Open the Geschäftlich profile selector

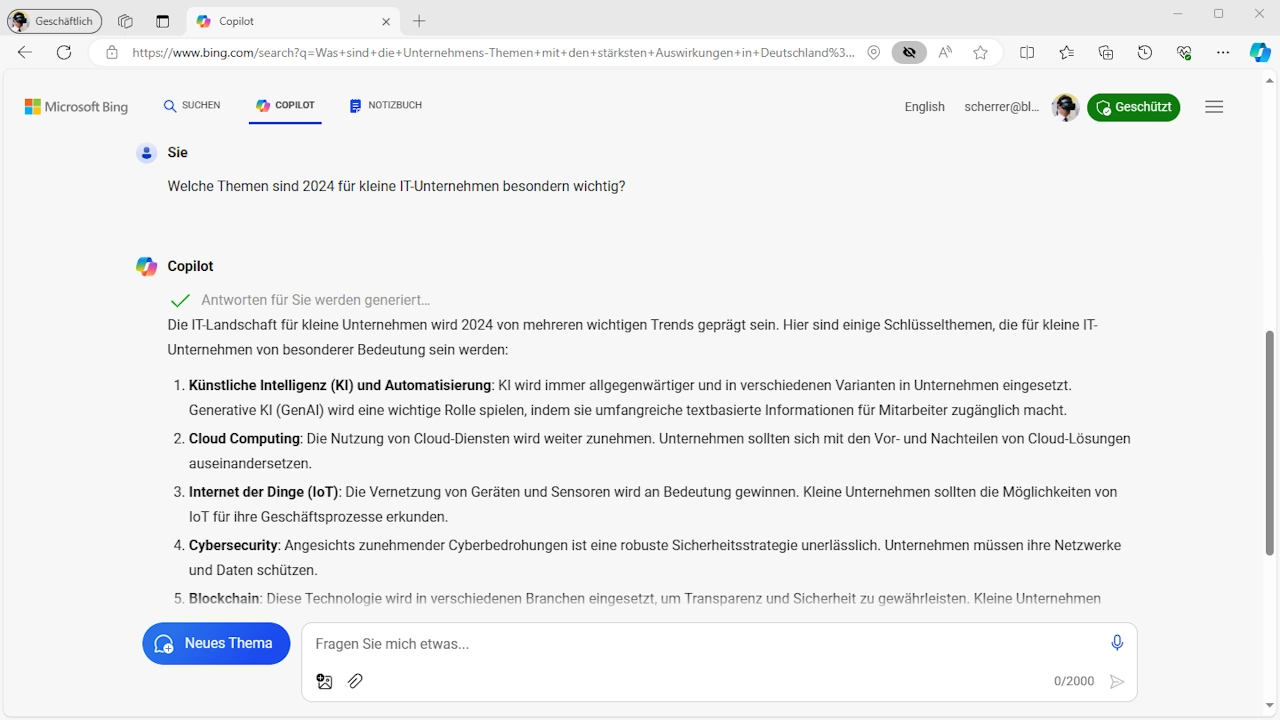pos(54,20)
